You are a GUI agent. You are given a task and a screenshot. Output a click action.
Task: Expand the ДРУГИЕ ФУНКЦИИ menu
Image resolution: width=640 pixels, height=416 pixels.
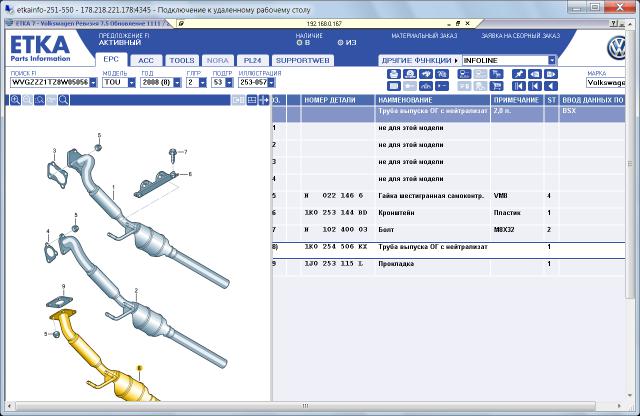(x=420, y=60)
